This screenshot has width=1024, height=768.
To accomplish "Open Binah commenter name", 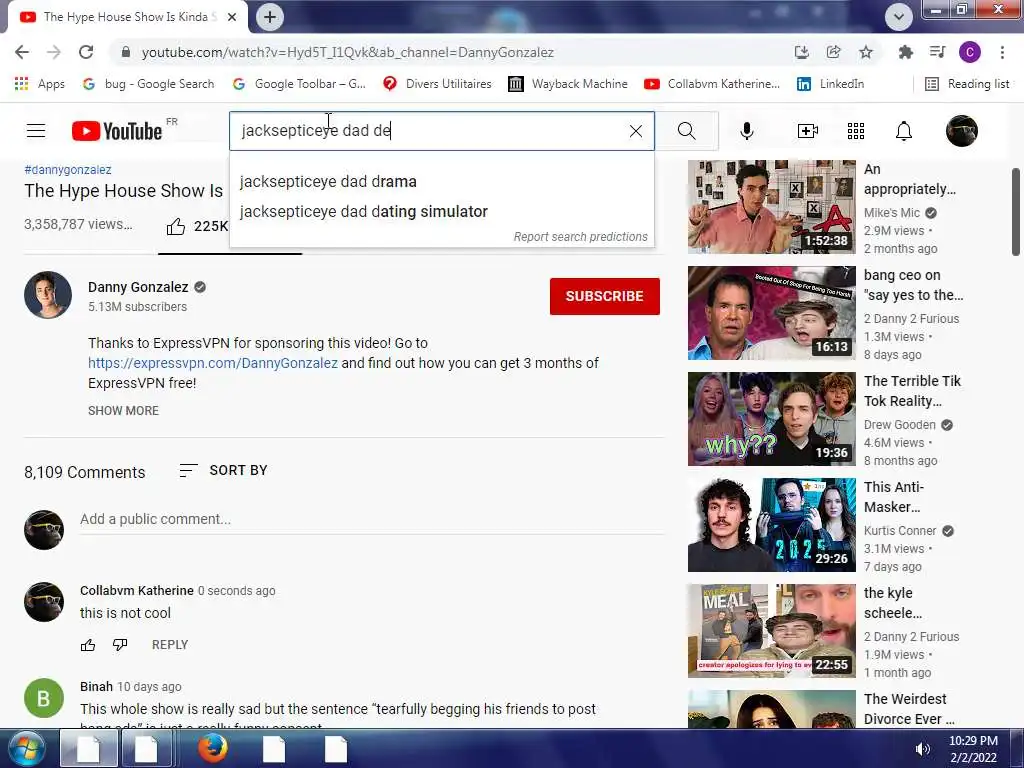I will tap(96, 686).
